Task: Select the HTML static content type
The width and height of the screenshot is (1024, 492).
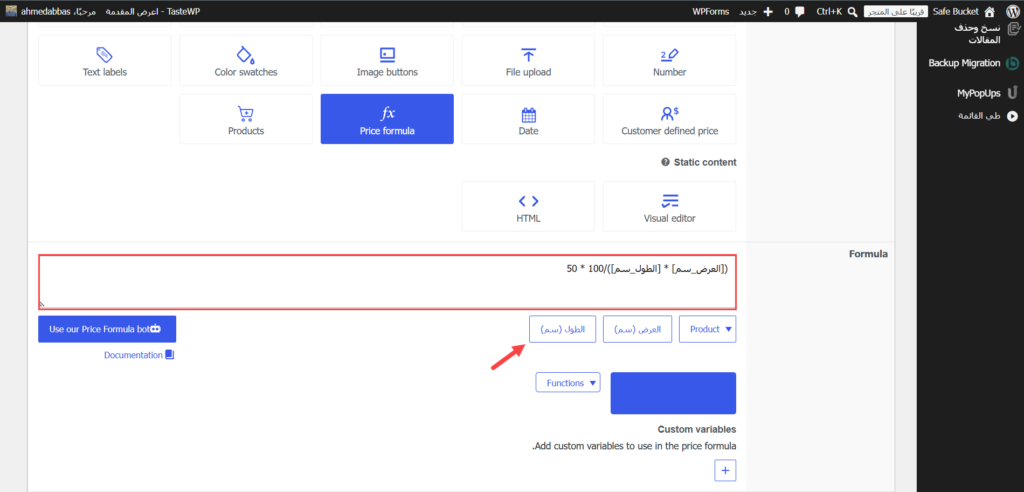Action: 528,206
